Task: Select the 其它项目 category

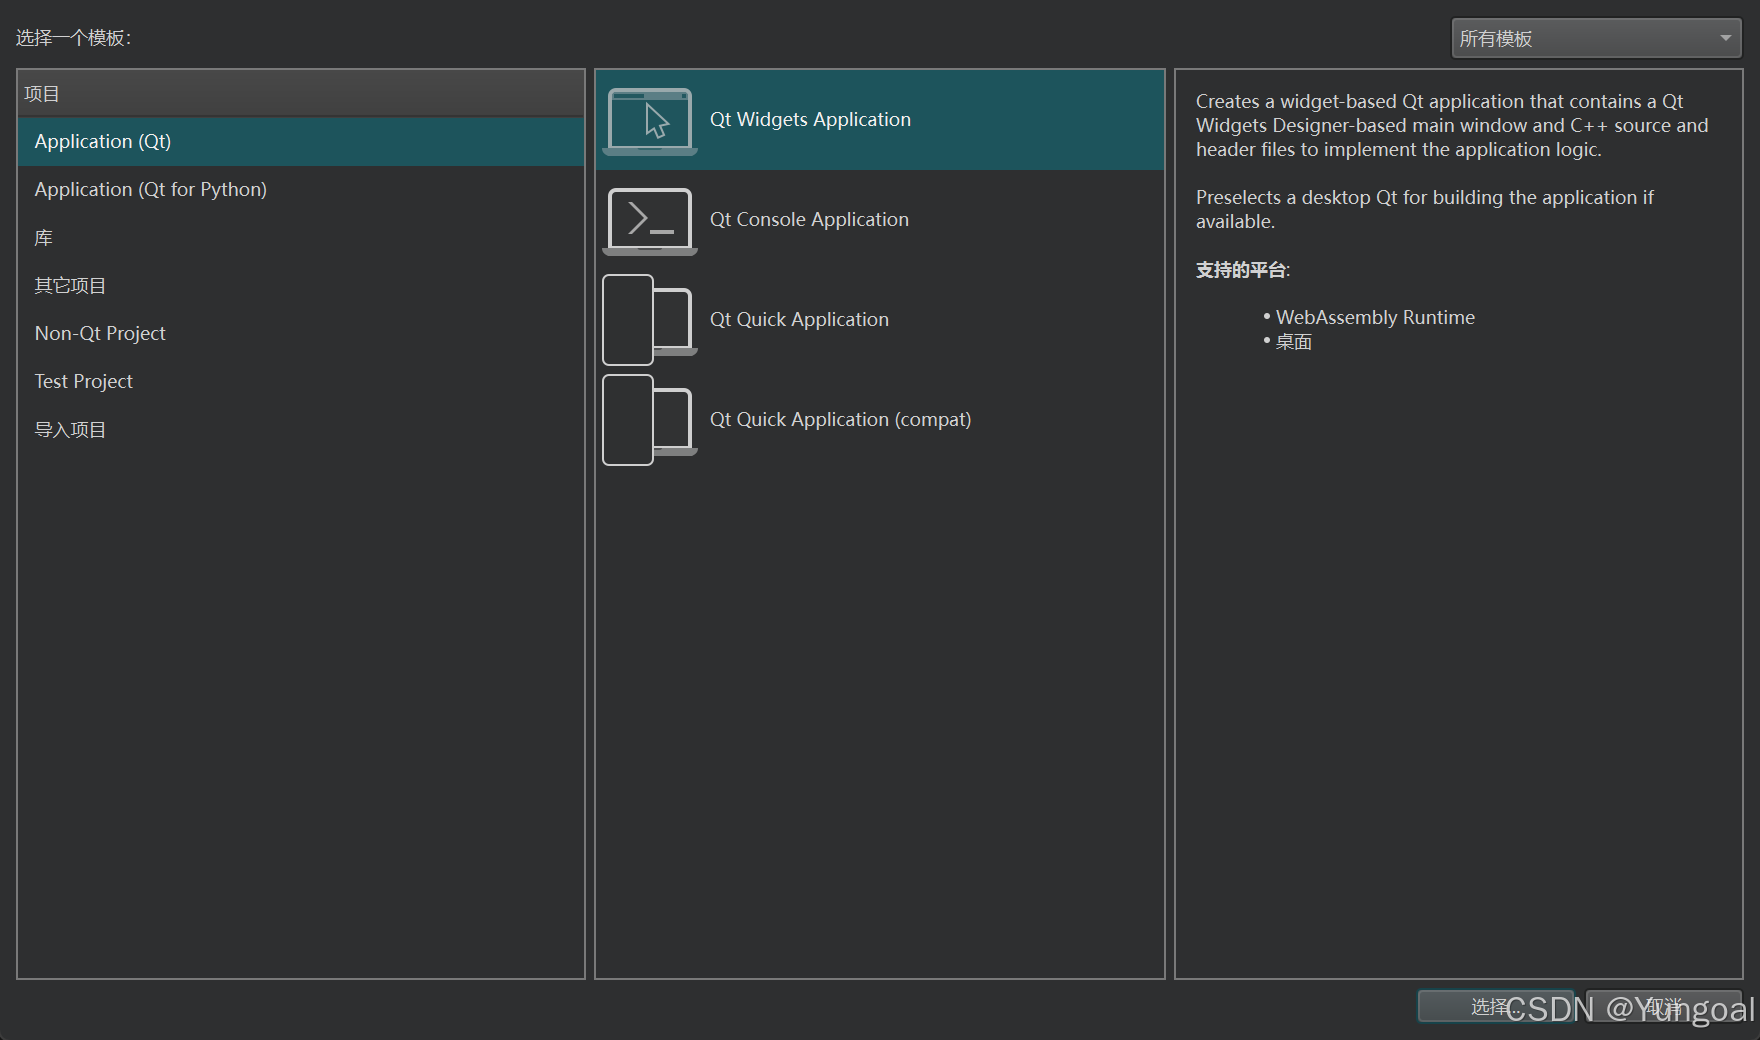Action: tap(301, 285)
